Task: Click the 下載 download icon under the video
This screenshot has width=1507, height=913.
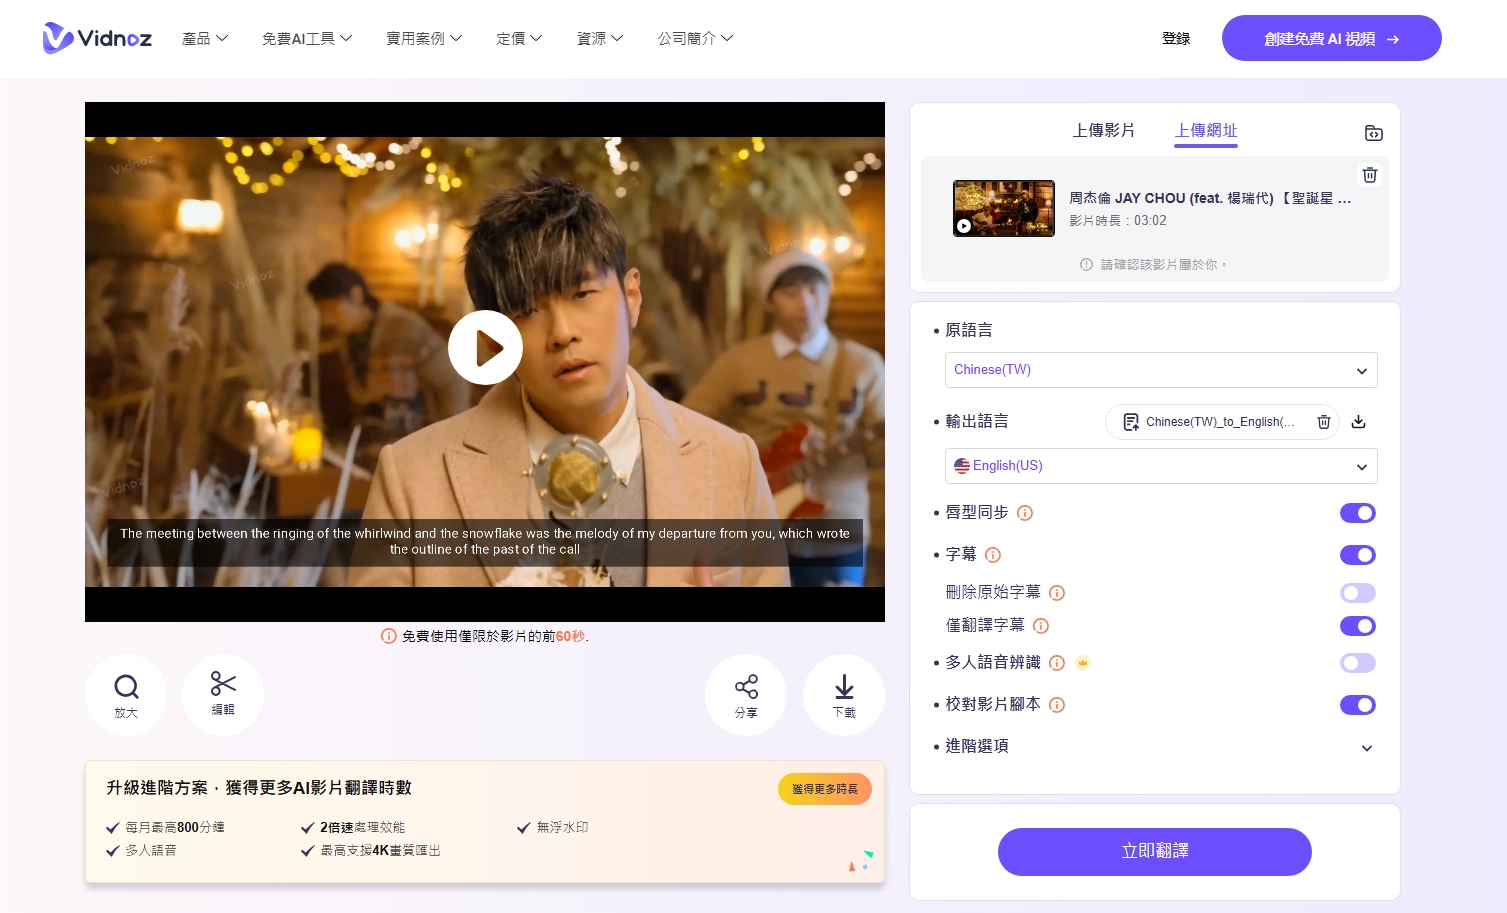Action: 844,694
